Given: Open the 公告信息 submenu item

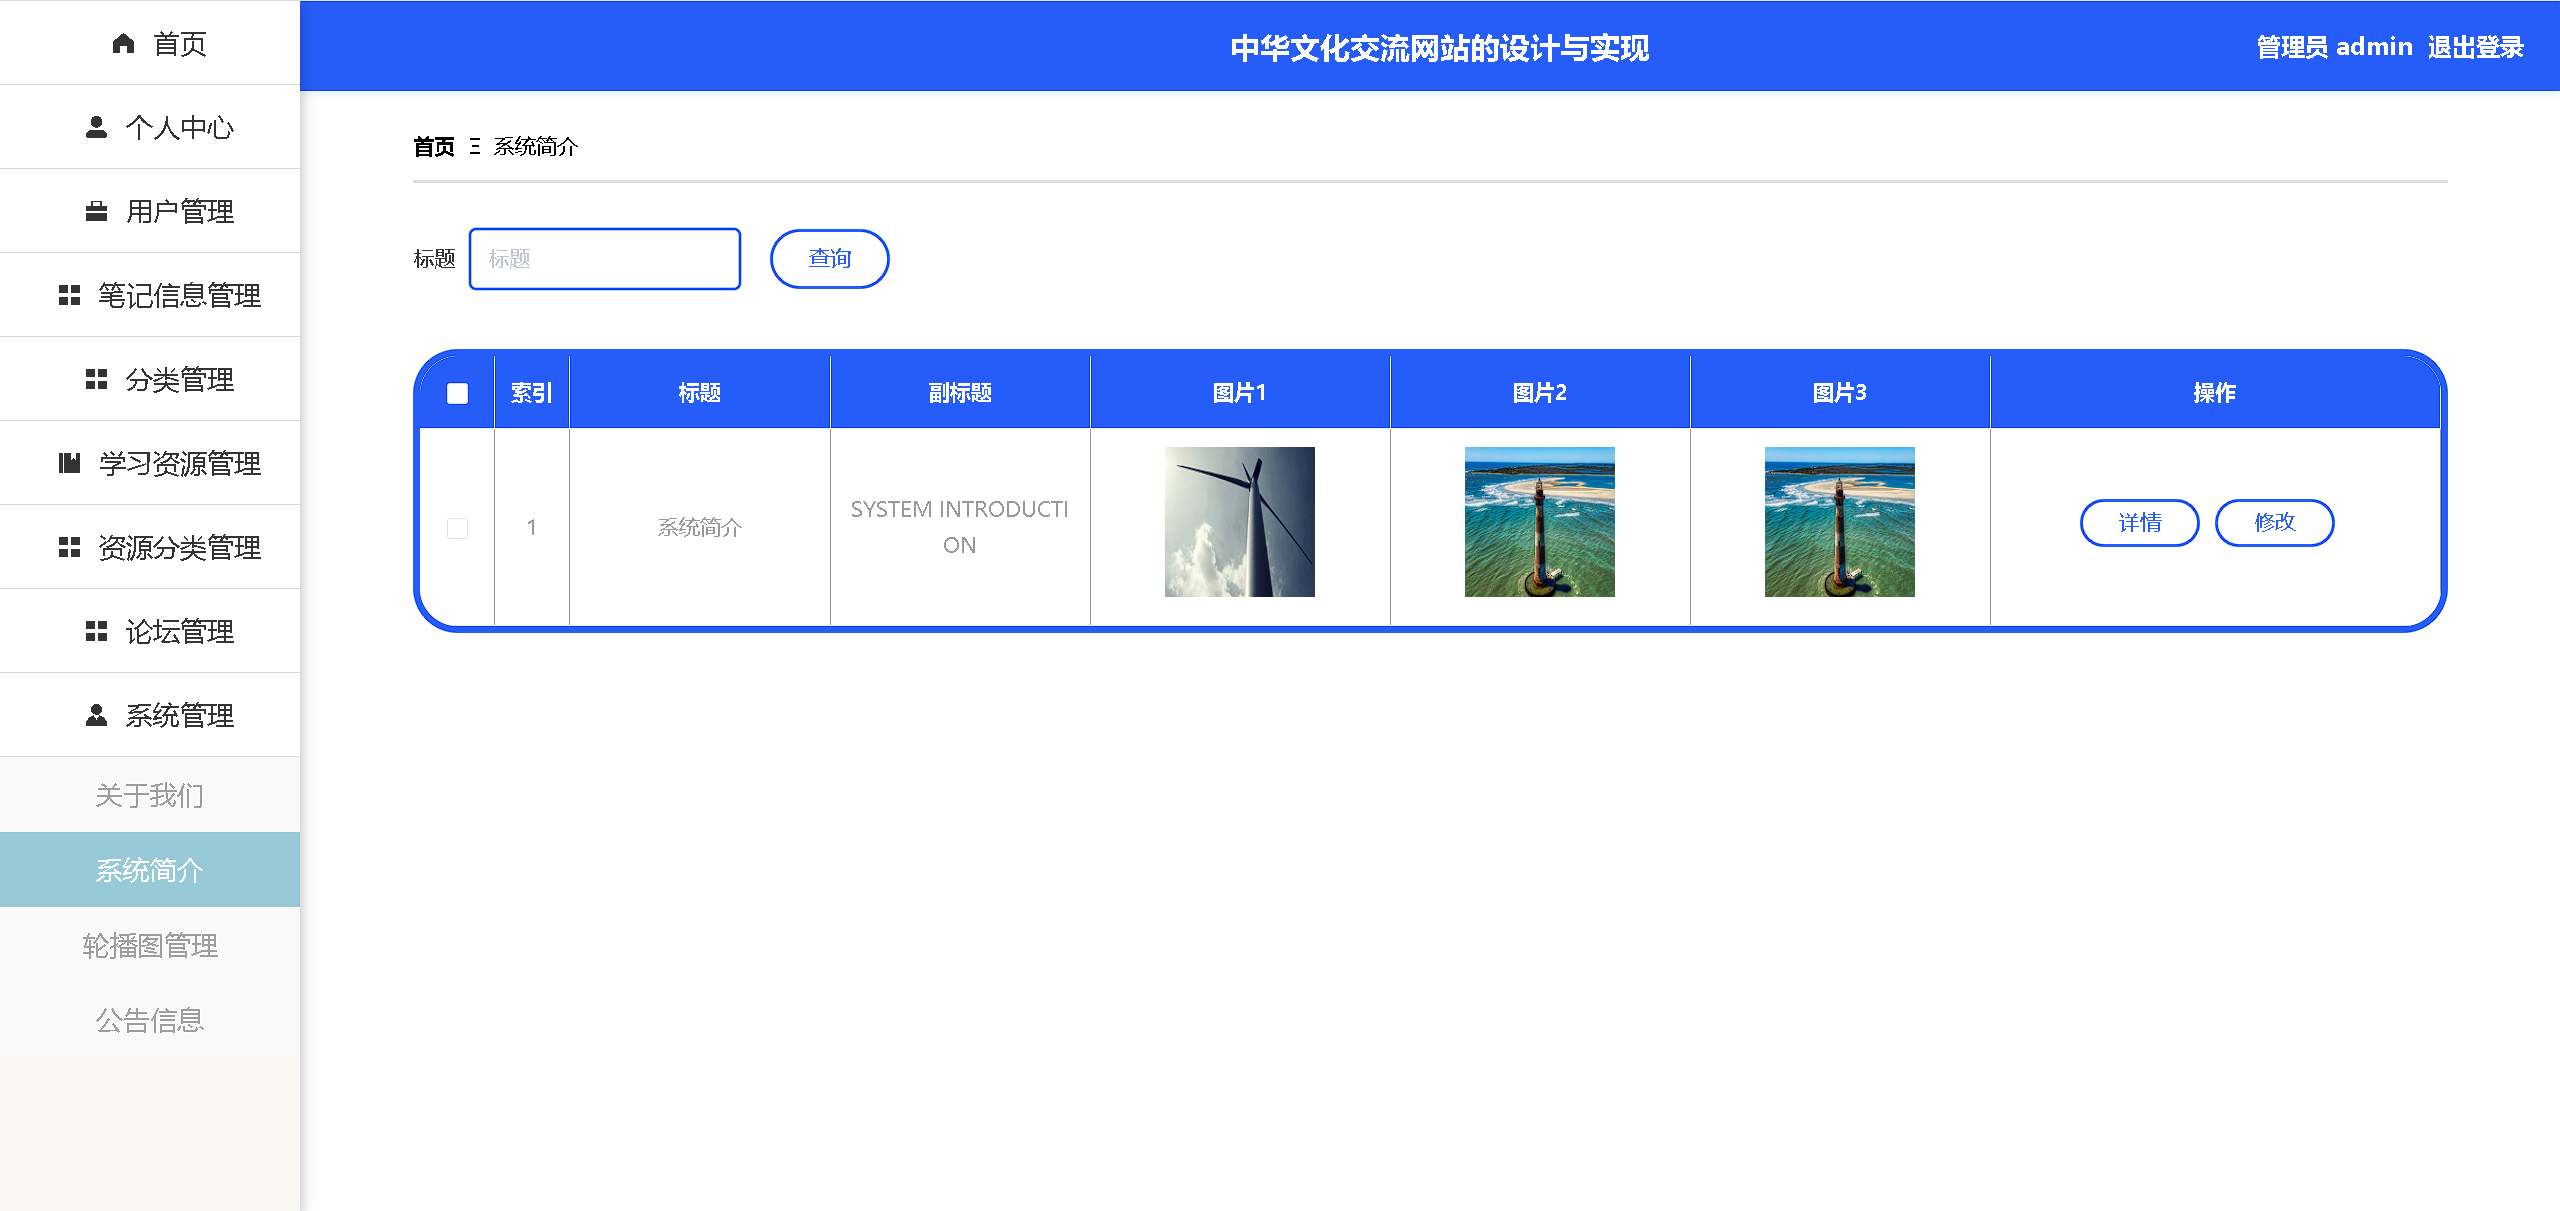Looking at the screenshot, I should [150, 1020].
